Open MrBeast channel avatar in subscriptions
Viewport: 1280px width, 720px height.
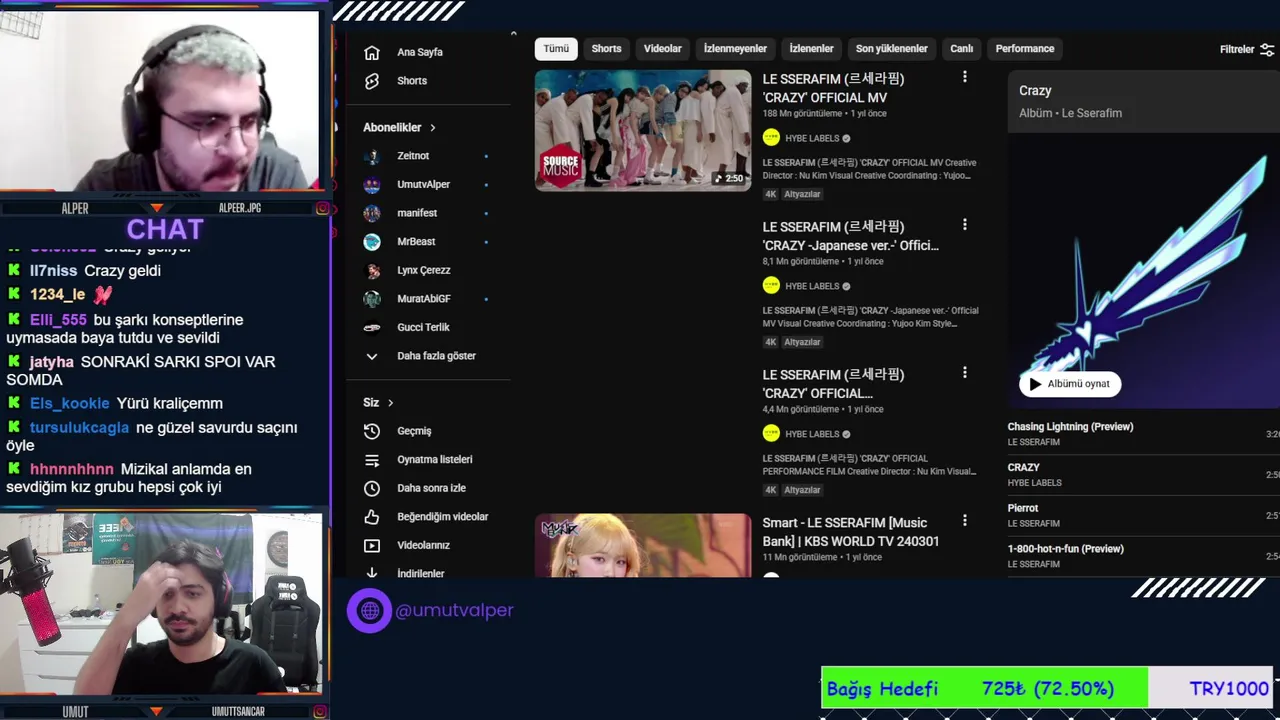pyautogui.click(x=372, y=242)
